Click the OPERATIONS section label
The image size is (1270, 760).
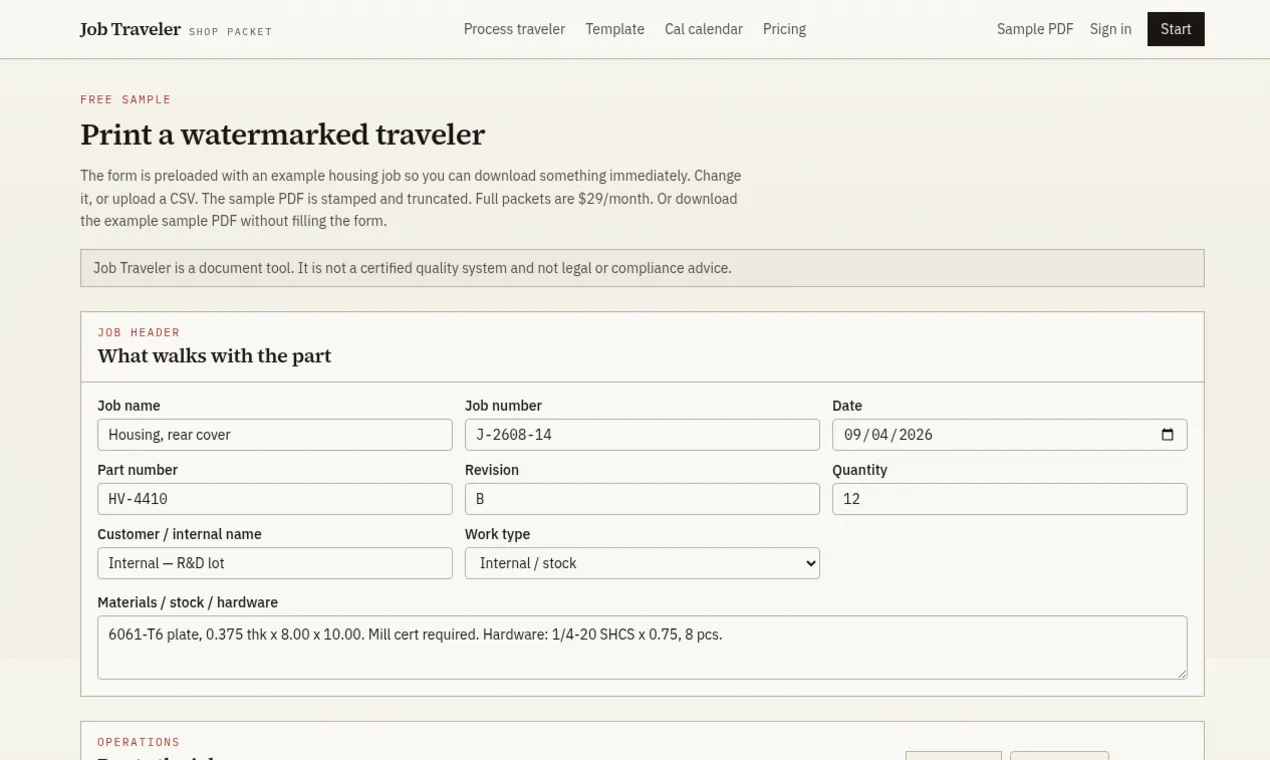click(139, 742)
